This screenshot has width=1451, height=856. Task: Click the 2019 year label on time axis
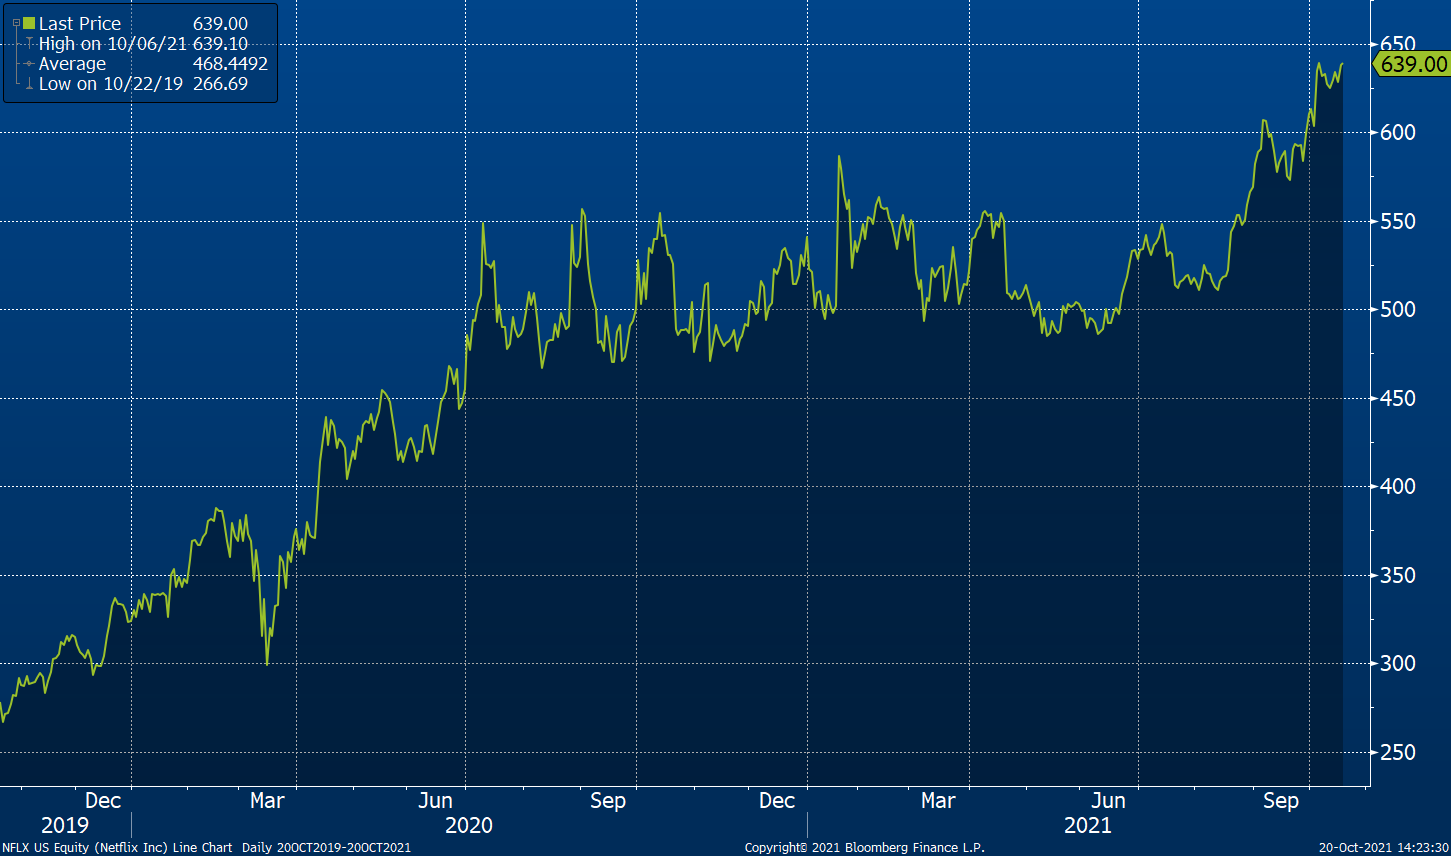(65, 826)
